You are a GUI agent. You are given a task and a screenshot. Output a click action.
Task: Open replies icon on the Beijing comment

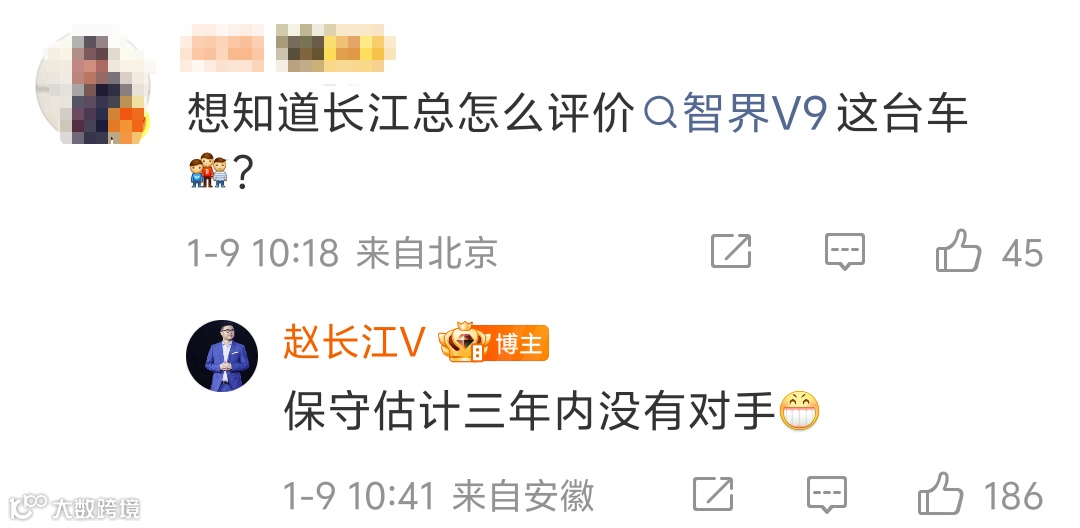[x=844, y=251]
